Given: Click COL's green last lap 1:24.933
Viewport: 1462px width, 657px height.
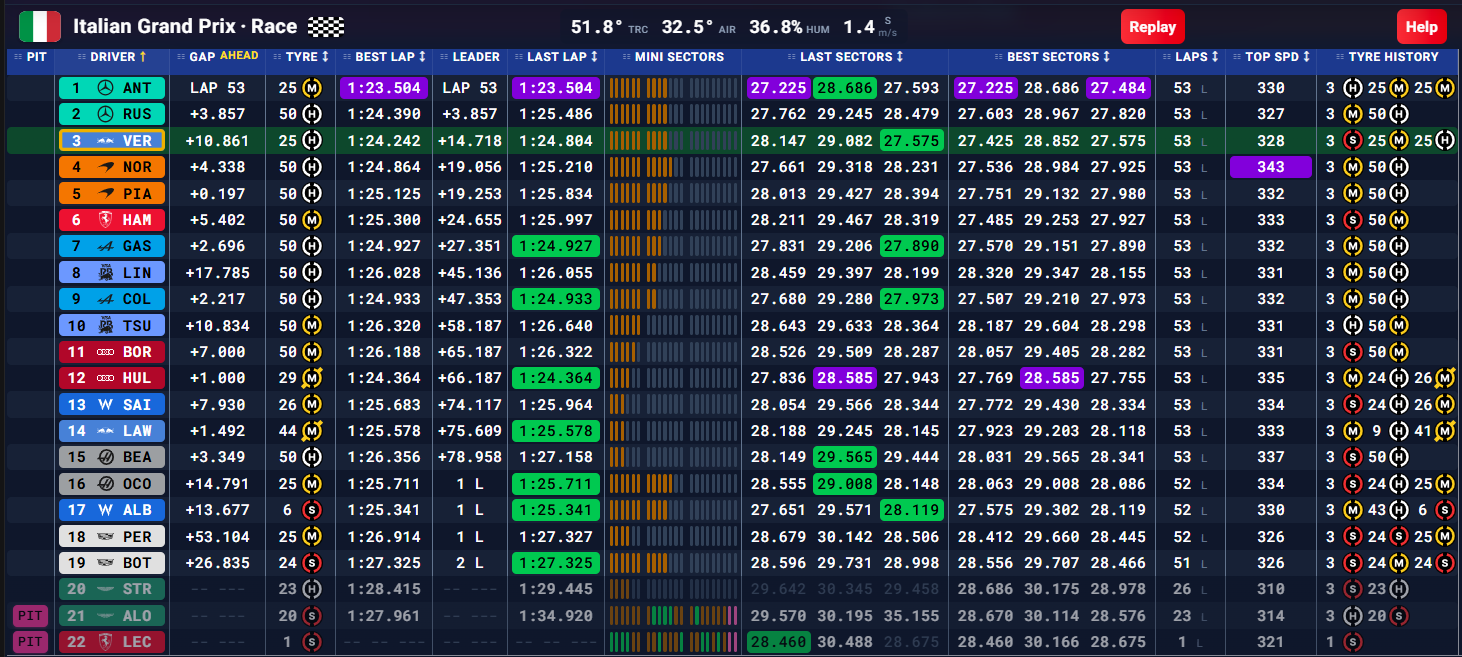Looking at the screenshot, I should tap(555, 298).
